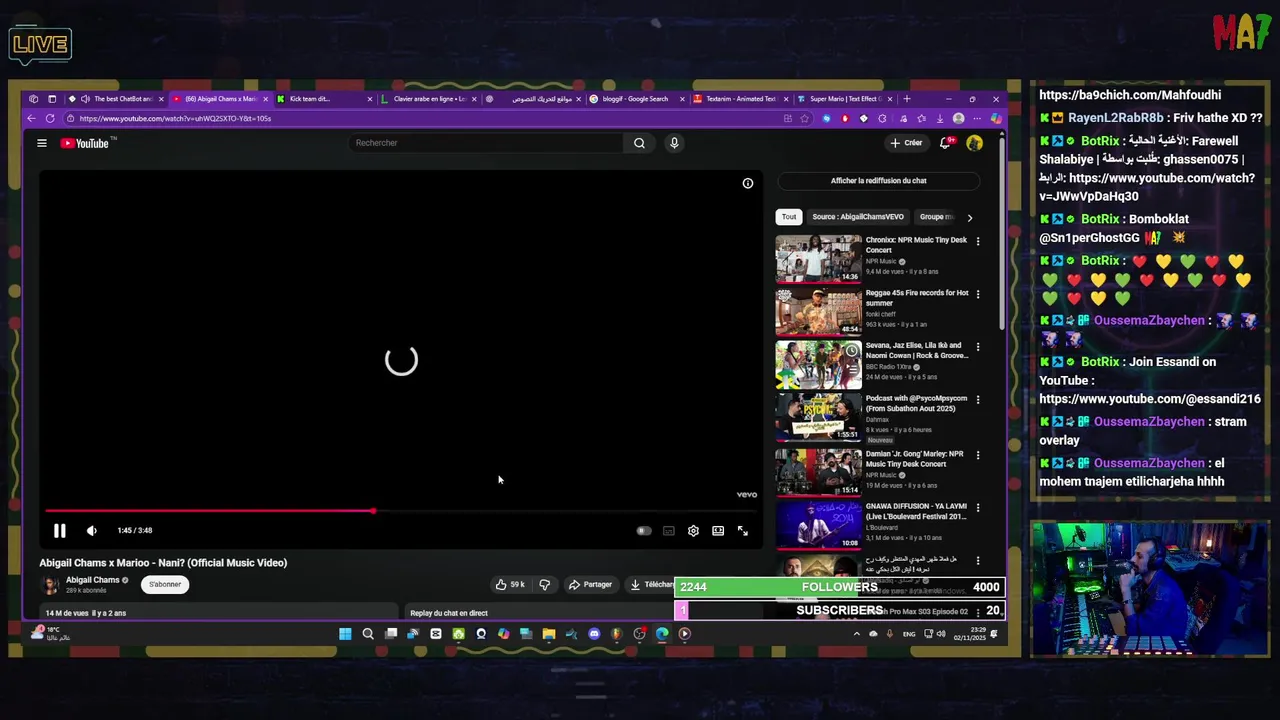Toggle the autoplay switch in the player
Image resolution: width=1280 pixels, height=720 pixels.
pyautogui.click(x=644, y=531)
